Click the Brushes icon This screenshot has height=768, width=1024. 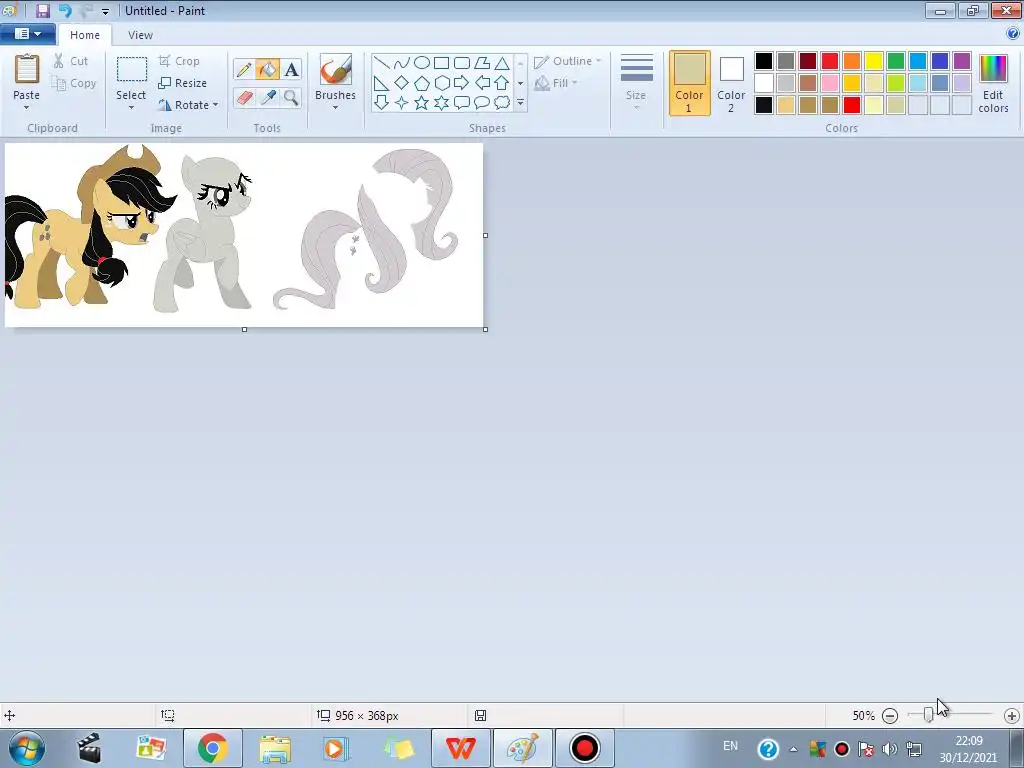click(x=336, y=69)
